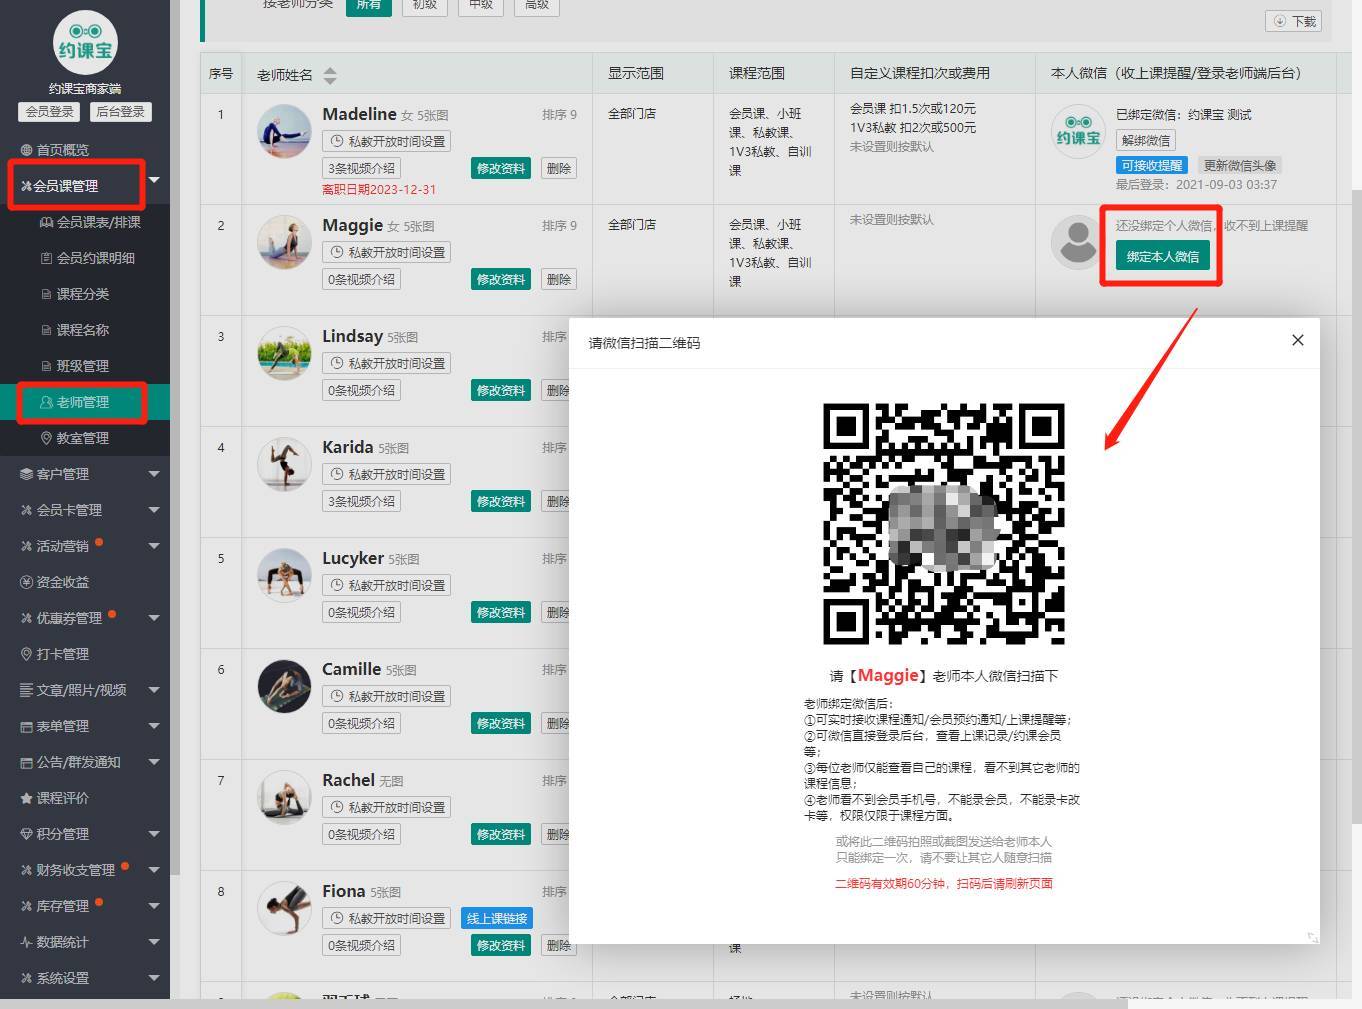
Task: Click 更新微信头像 for Madeline
Action: point(1240,165)
